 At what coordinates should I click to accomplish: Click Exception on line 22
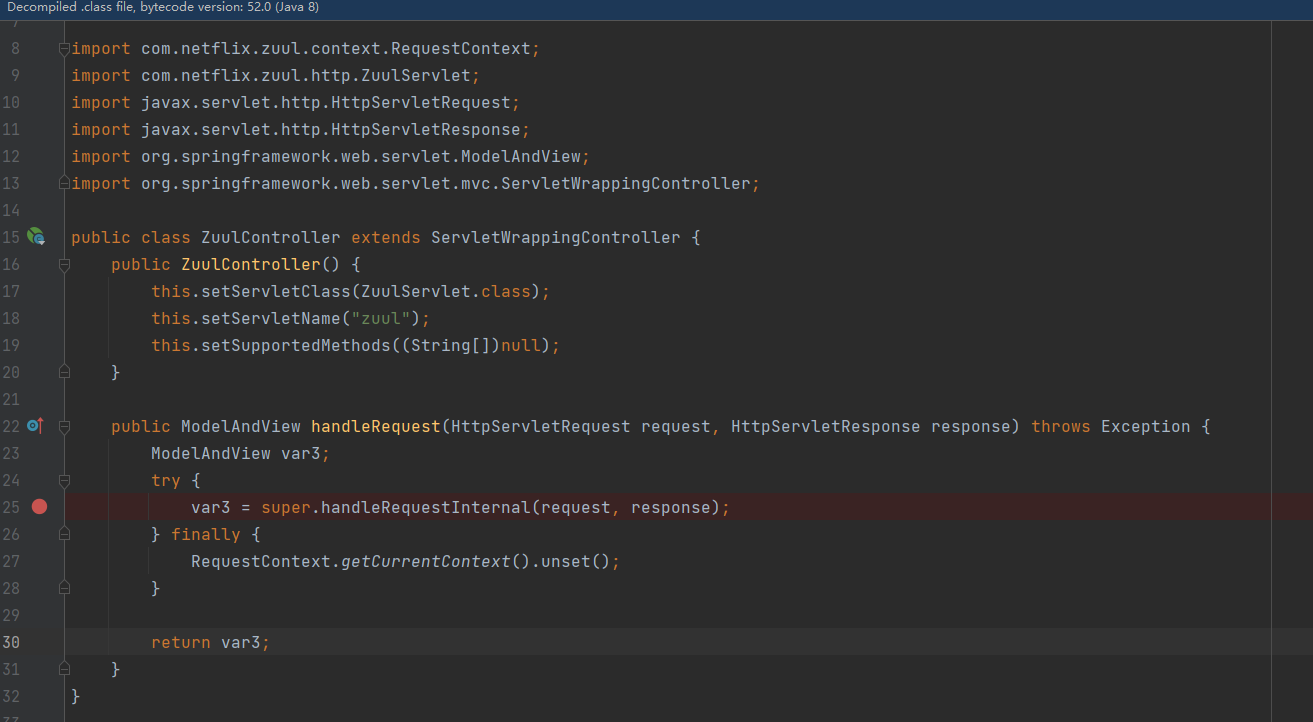[1146, 426]
